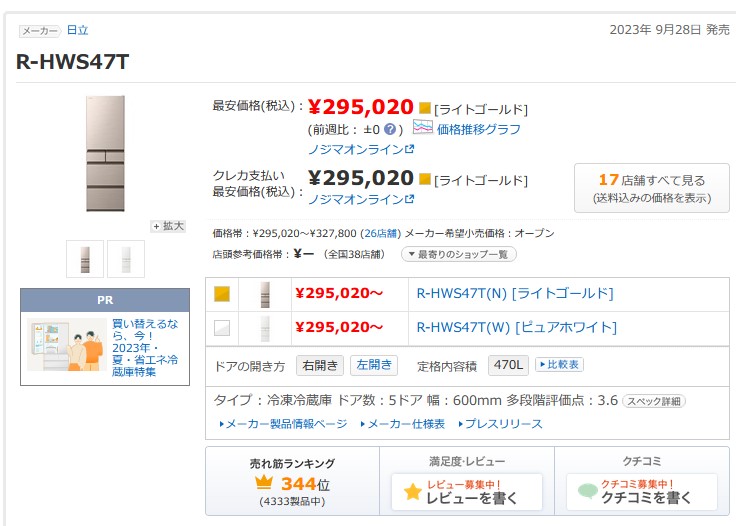This screenshot has width=736, height=526.
Task: Click 17店舗すべて見る button
Action: tap(651, 187)
